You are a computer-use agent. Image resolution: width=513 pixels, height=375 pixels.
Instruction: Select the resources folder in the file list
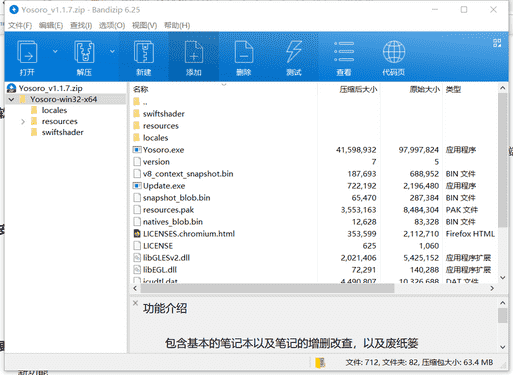161,126
